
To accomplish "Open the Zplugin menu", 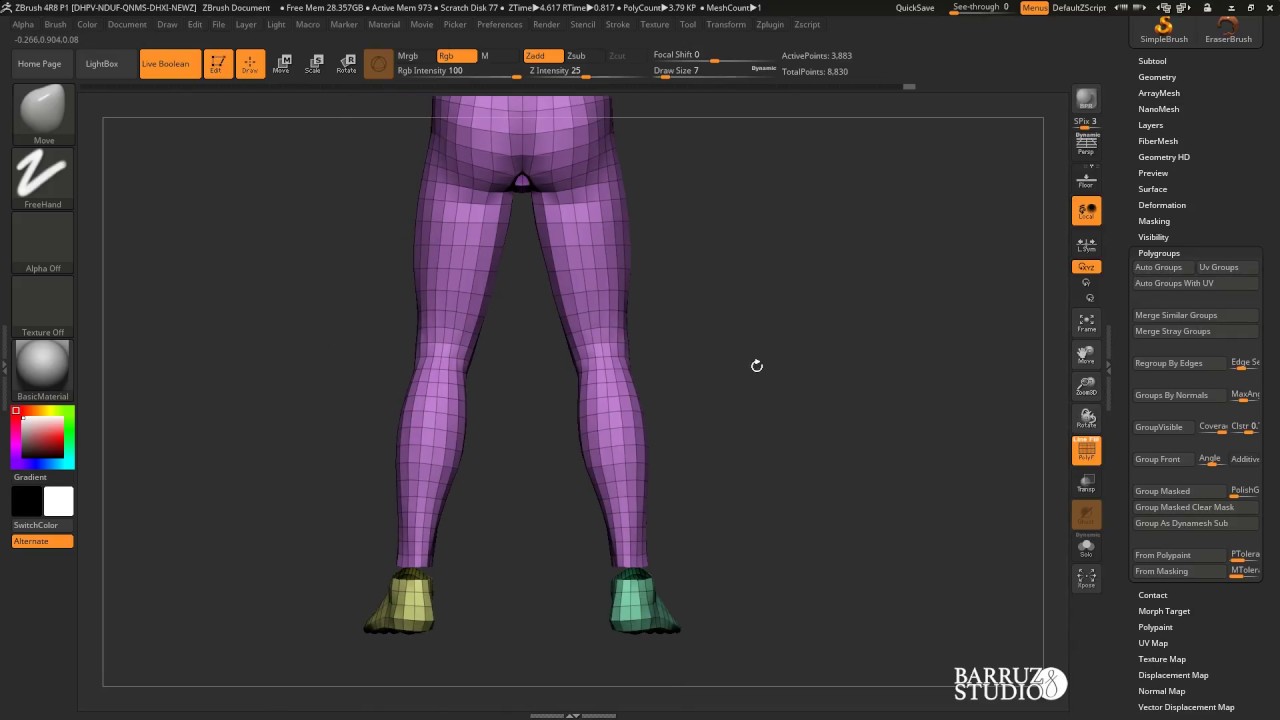I will click(770, 24).
